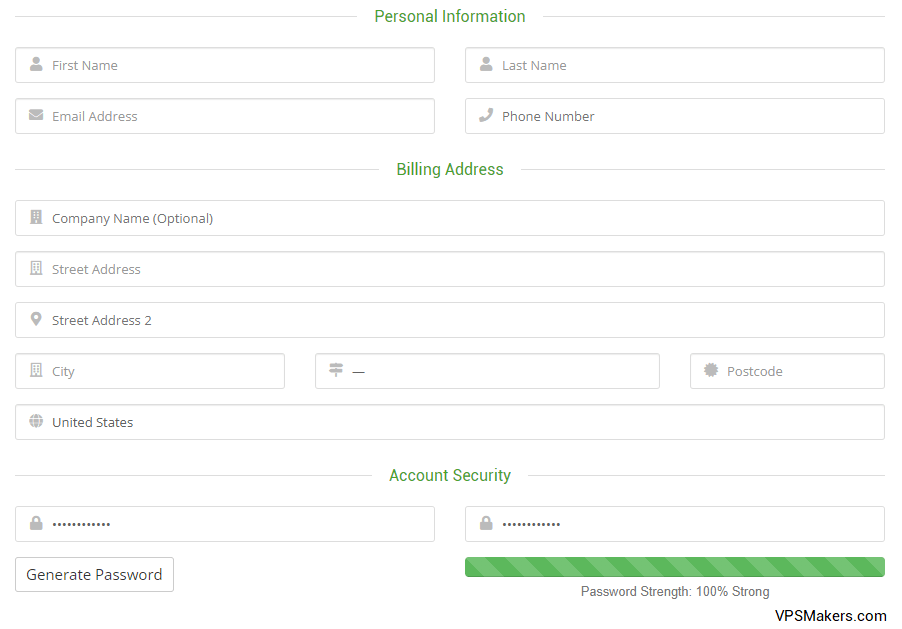The image size is (902, 629).
Task: Click into the City field
Action: point(150,371)
